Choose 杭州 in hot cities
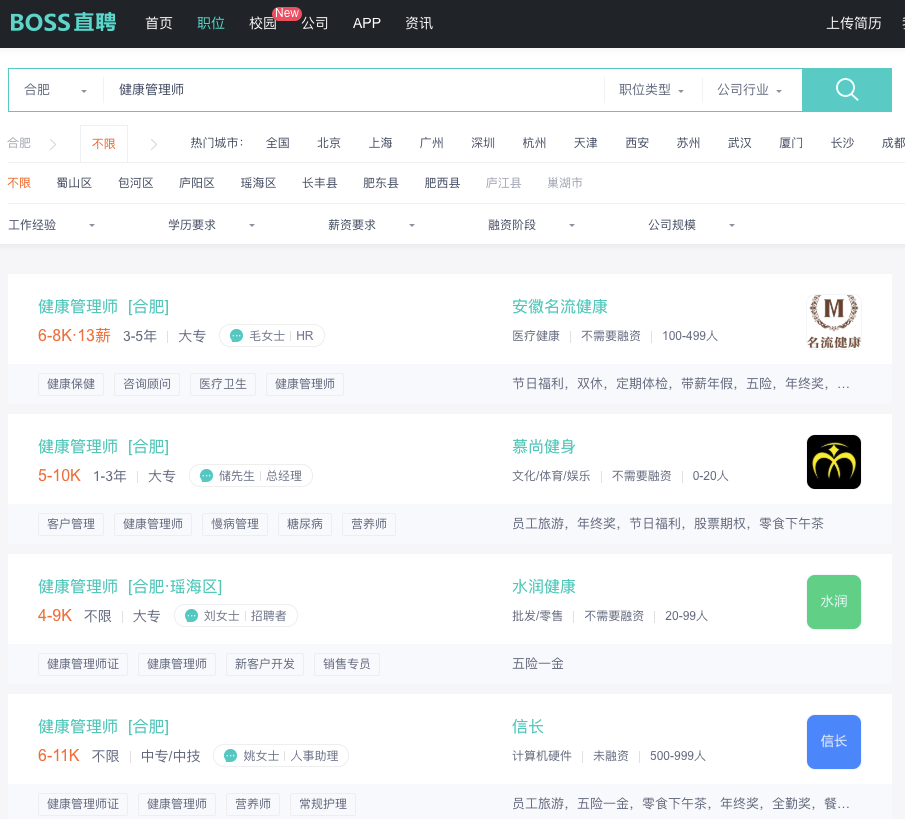 coord(534,143)
